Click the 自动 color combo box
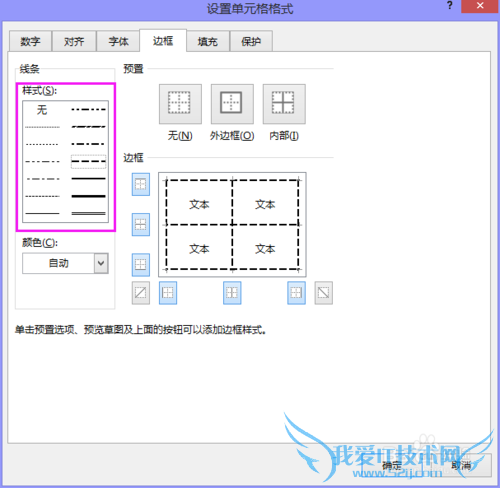Screen dimensions: 500x488 pos(65,263)
